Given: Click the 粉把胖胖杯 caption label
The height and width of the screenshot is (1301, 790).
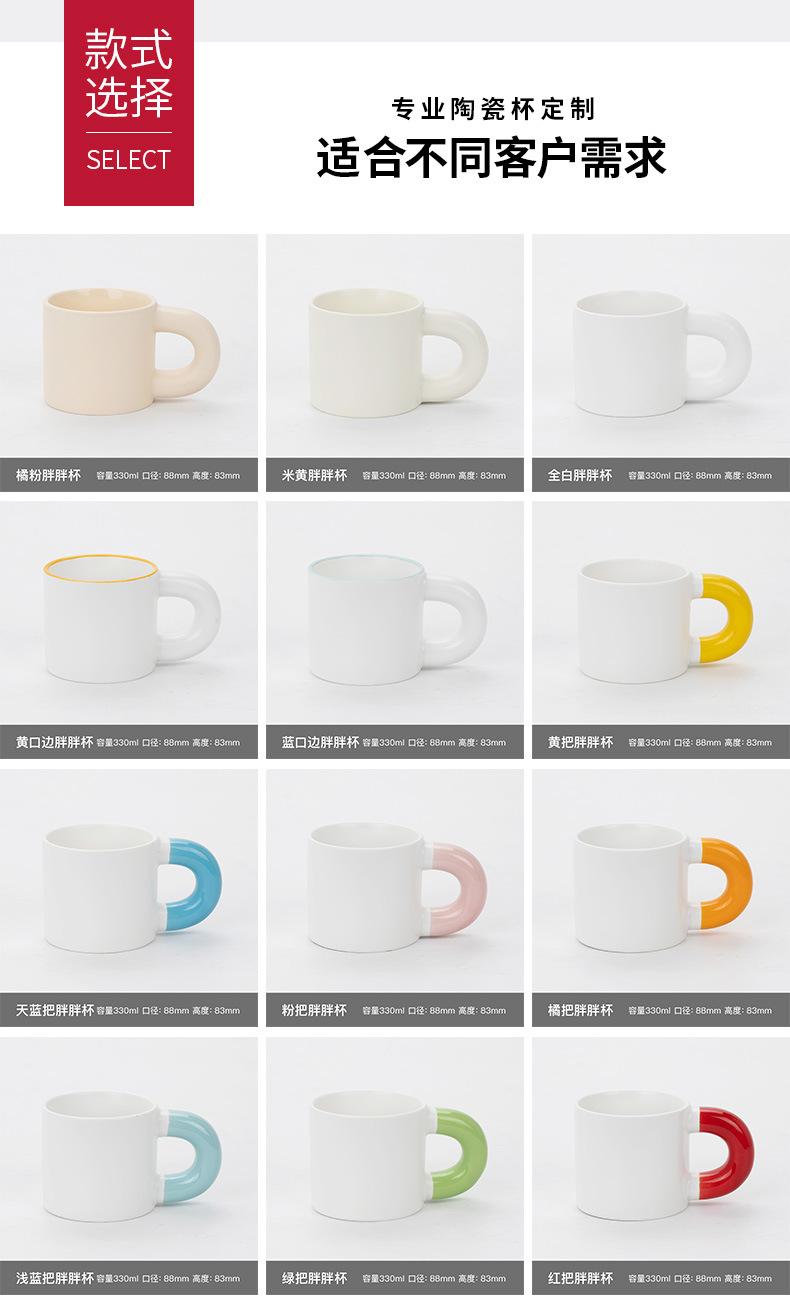Looking at the screenshot, I should pos(314,1010).
